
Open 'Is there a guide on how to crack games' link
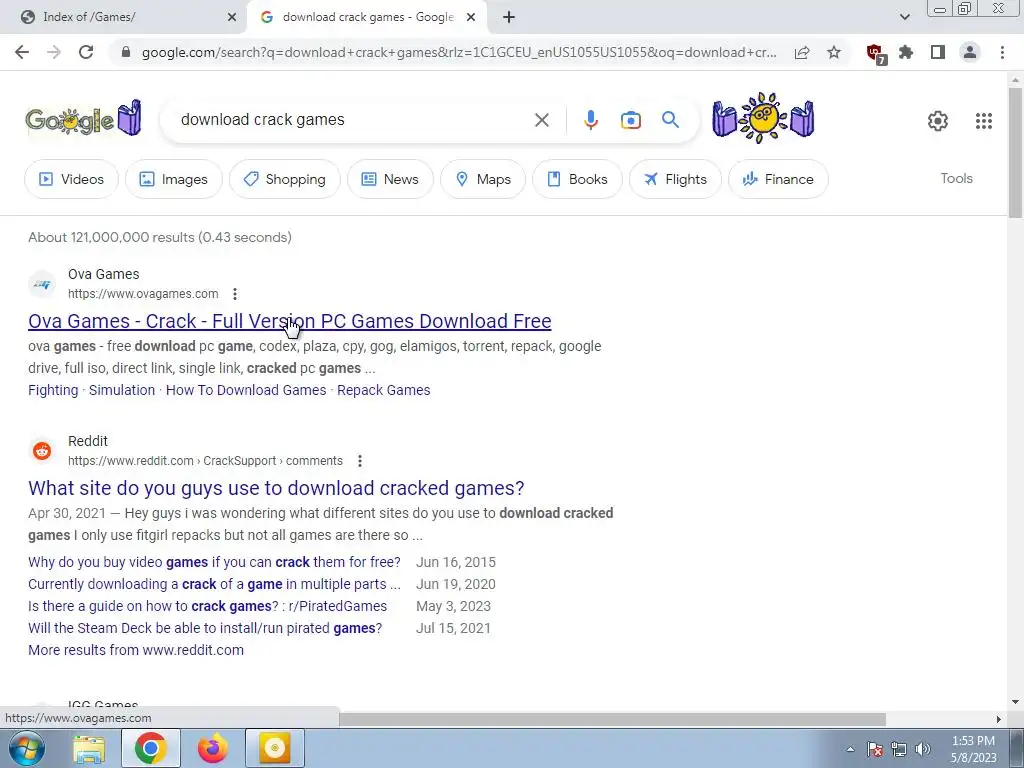pos(207,606)
